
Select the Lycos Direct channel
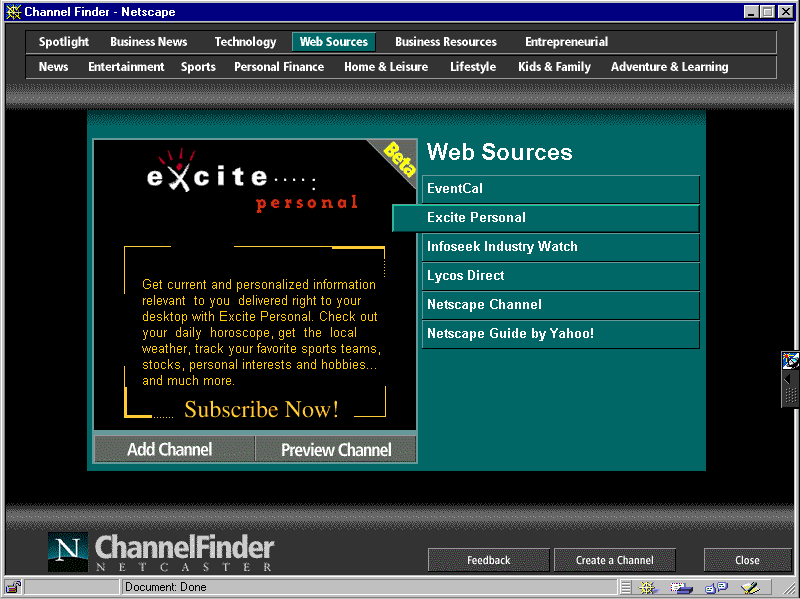pyautogui.click(x=561, y=276)
